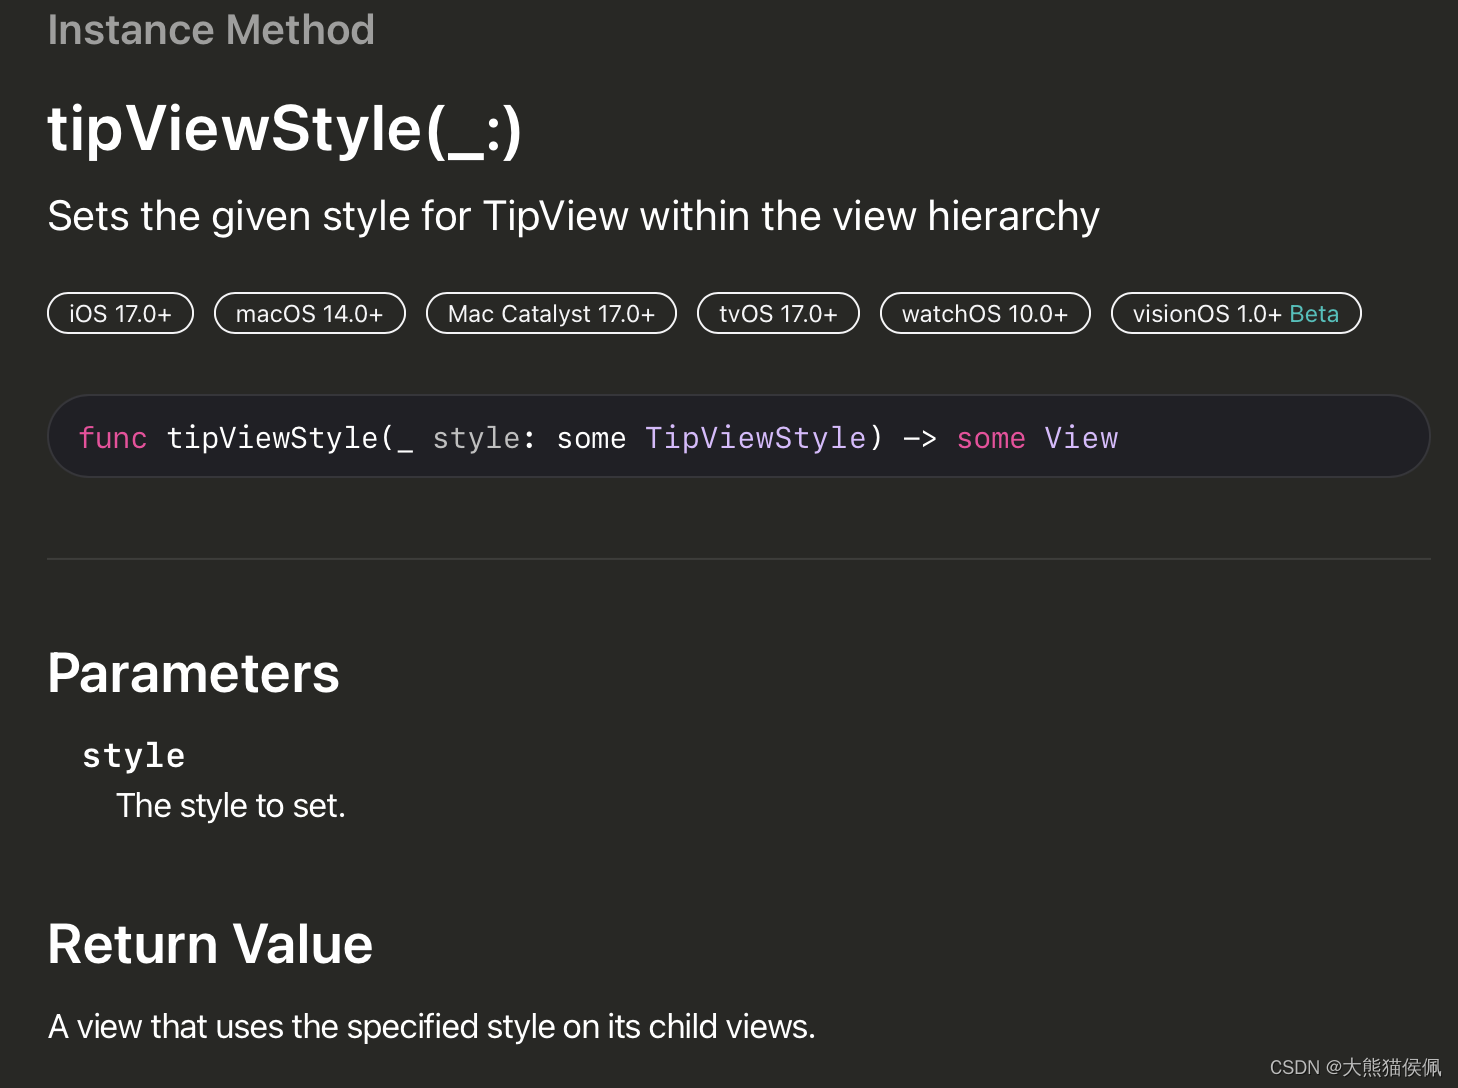Viewport: 1458px width, 1088px height.
Task: Select the visionOS 1.0+ Beta badge
Action: coord(1236,313)
